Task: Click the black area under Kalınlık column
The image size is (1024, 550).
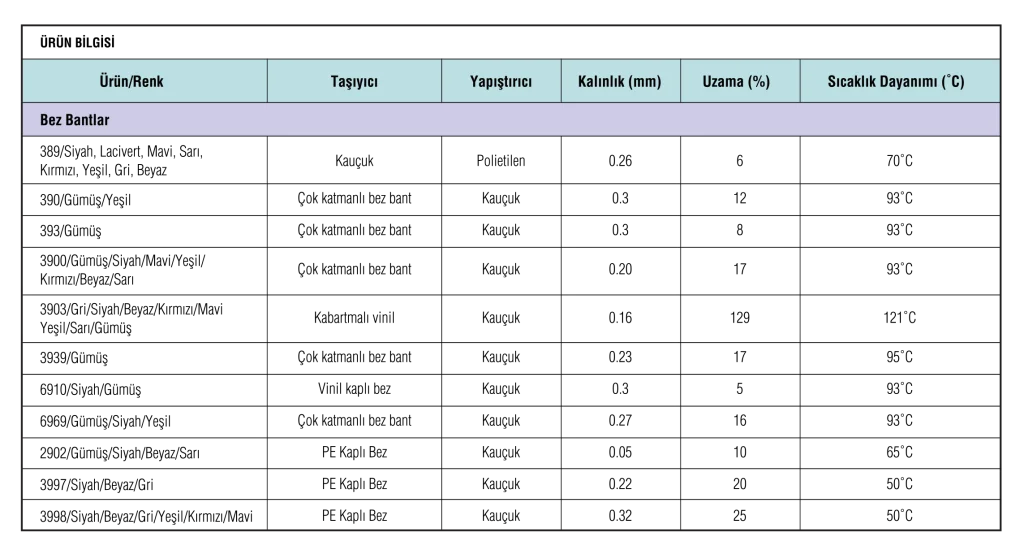Action: click(x=620, y=330)
